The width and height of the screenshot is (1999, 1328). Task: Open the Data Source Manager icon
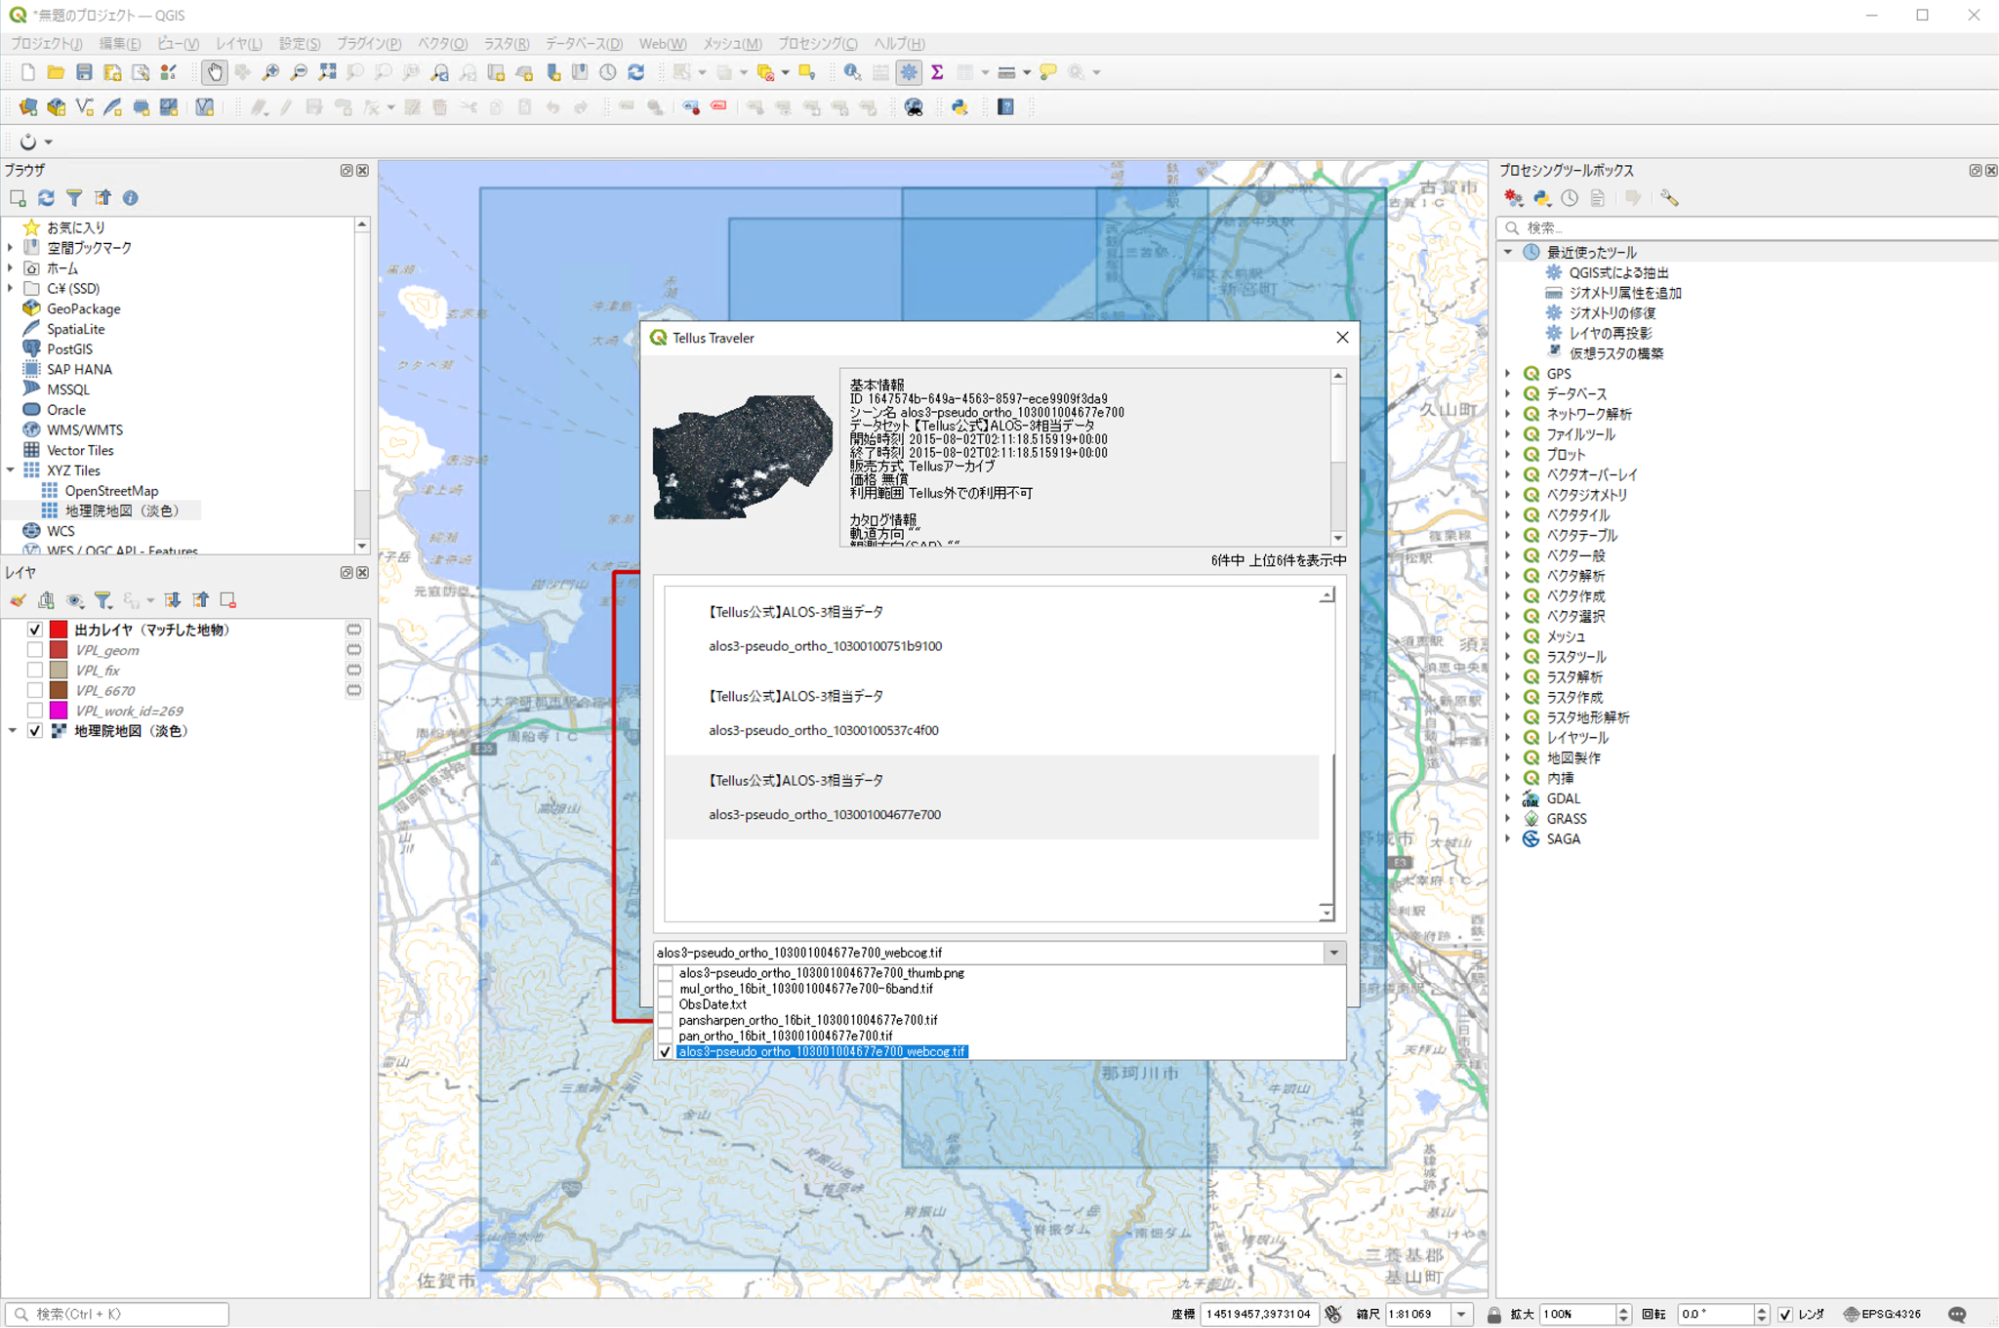(28, 107)
